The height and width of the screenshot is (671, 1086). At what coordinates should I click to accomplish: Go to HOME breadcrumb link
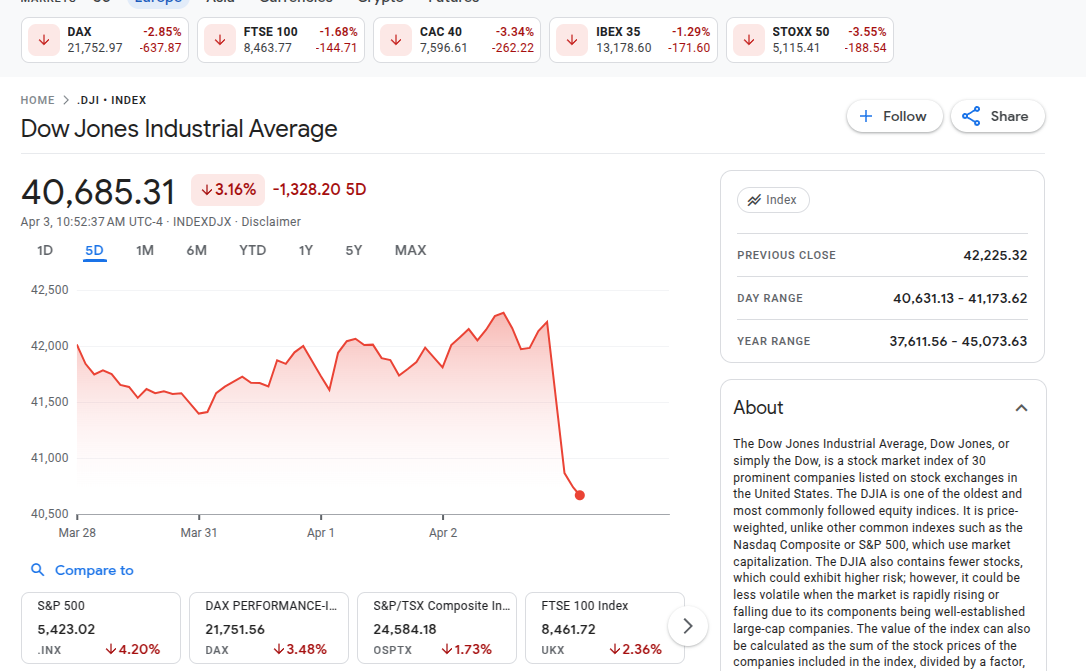38,100
